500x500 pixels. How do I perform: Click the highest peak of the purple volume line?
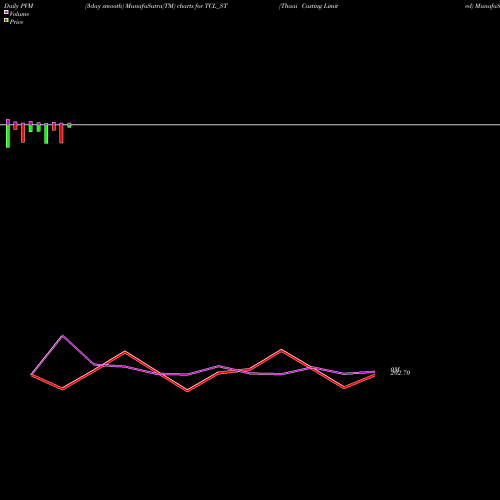pos(63,336)
